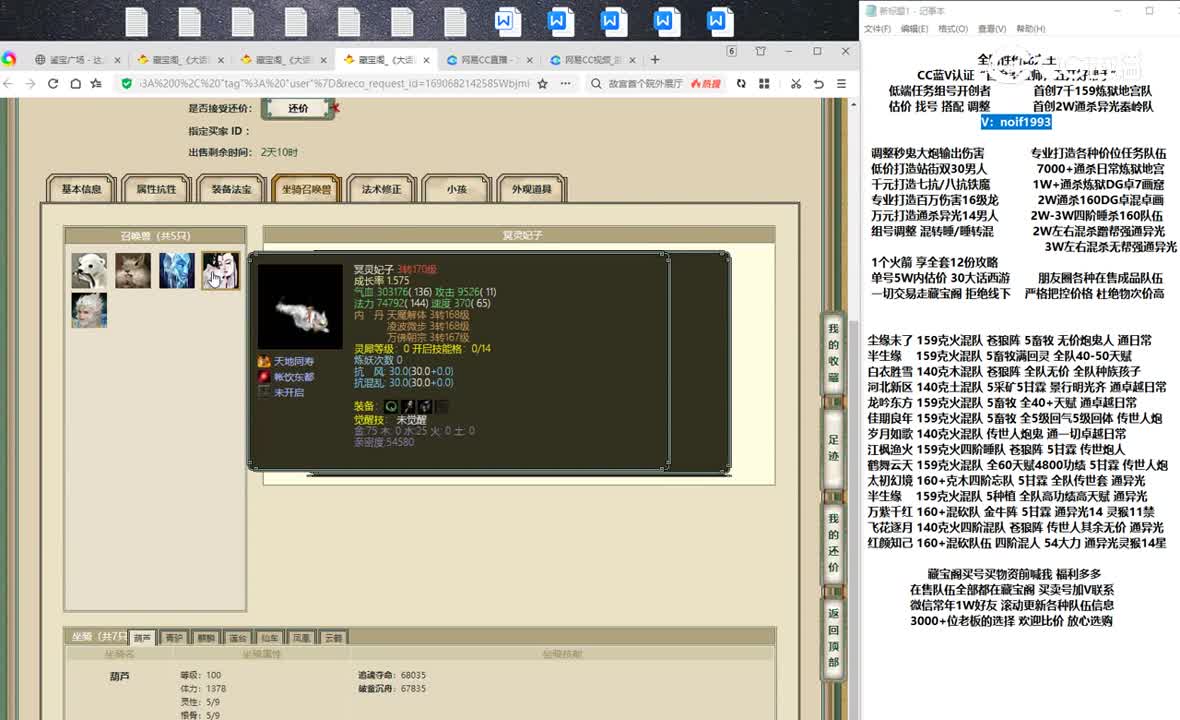Click the 帐饮东都 skill icon
The height and width of the screenshot is (720, 1180).
pos(263,377)
